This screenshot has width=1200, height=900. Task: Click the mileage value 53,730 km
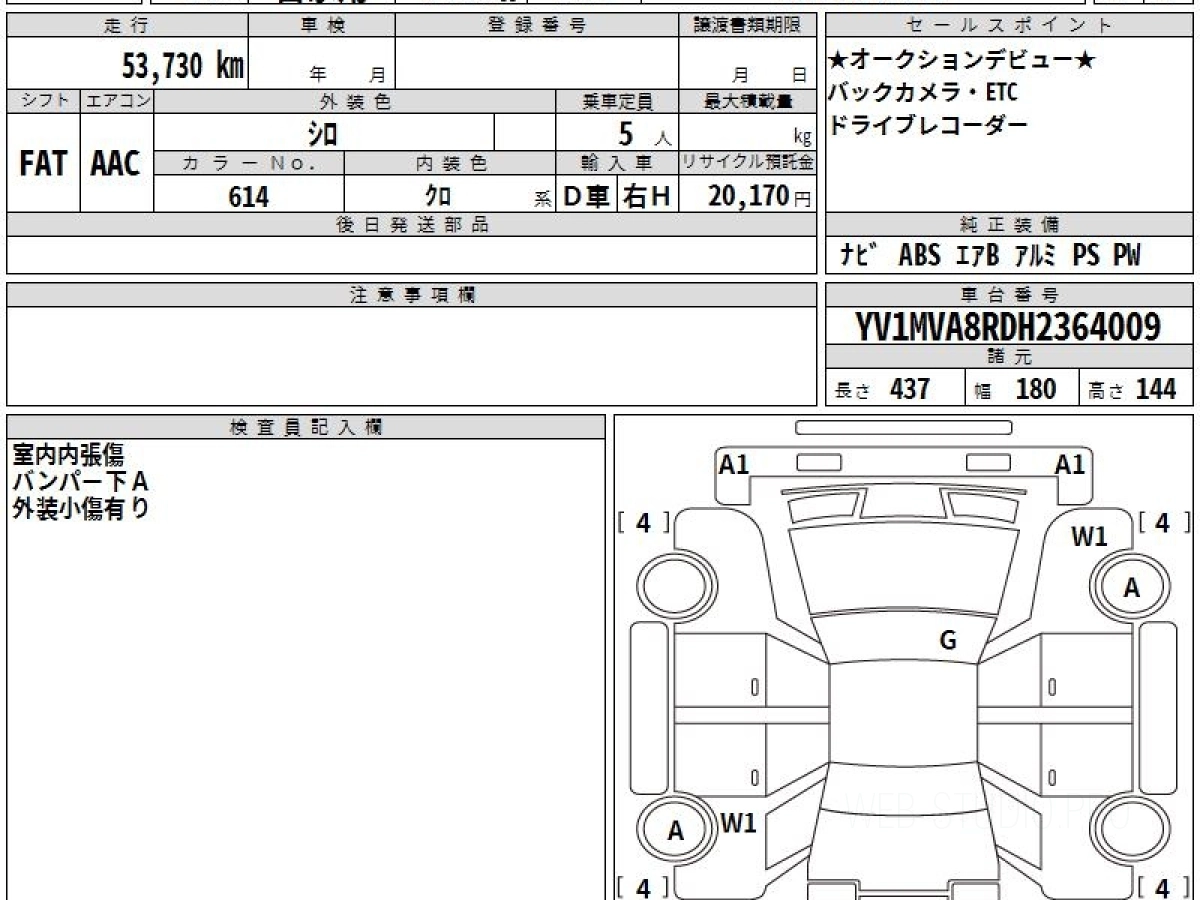pos(183,66)
